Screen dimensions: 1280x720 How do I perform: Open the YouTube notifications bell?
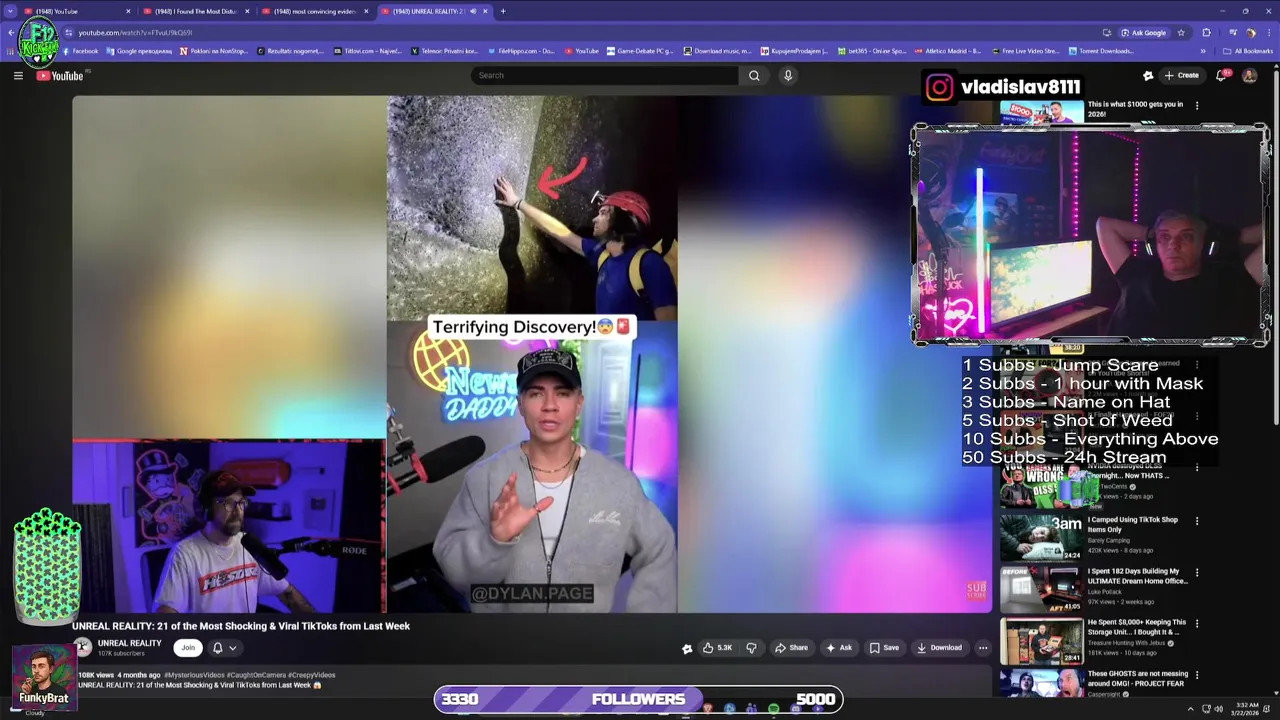pos(1222,75)
